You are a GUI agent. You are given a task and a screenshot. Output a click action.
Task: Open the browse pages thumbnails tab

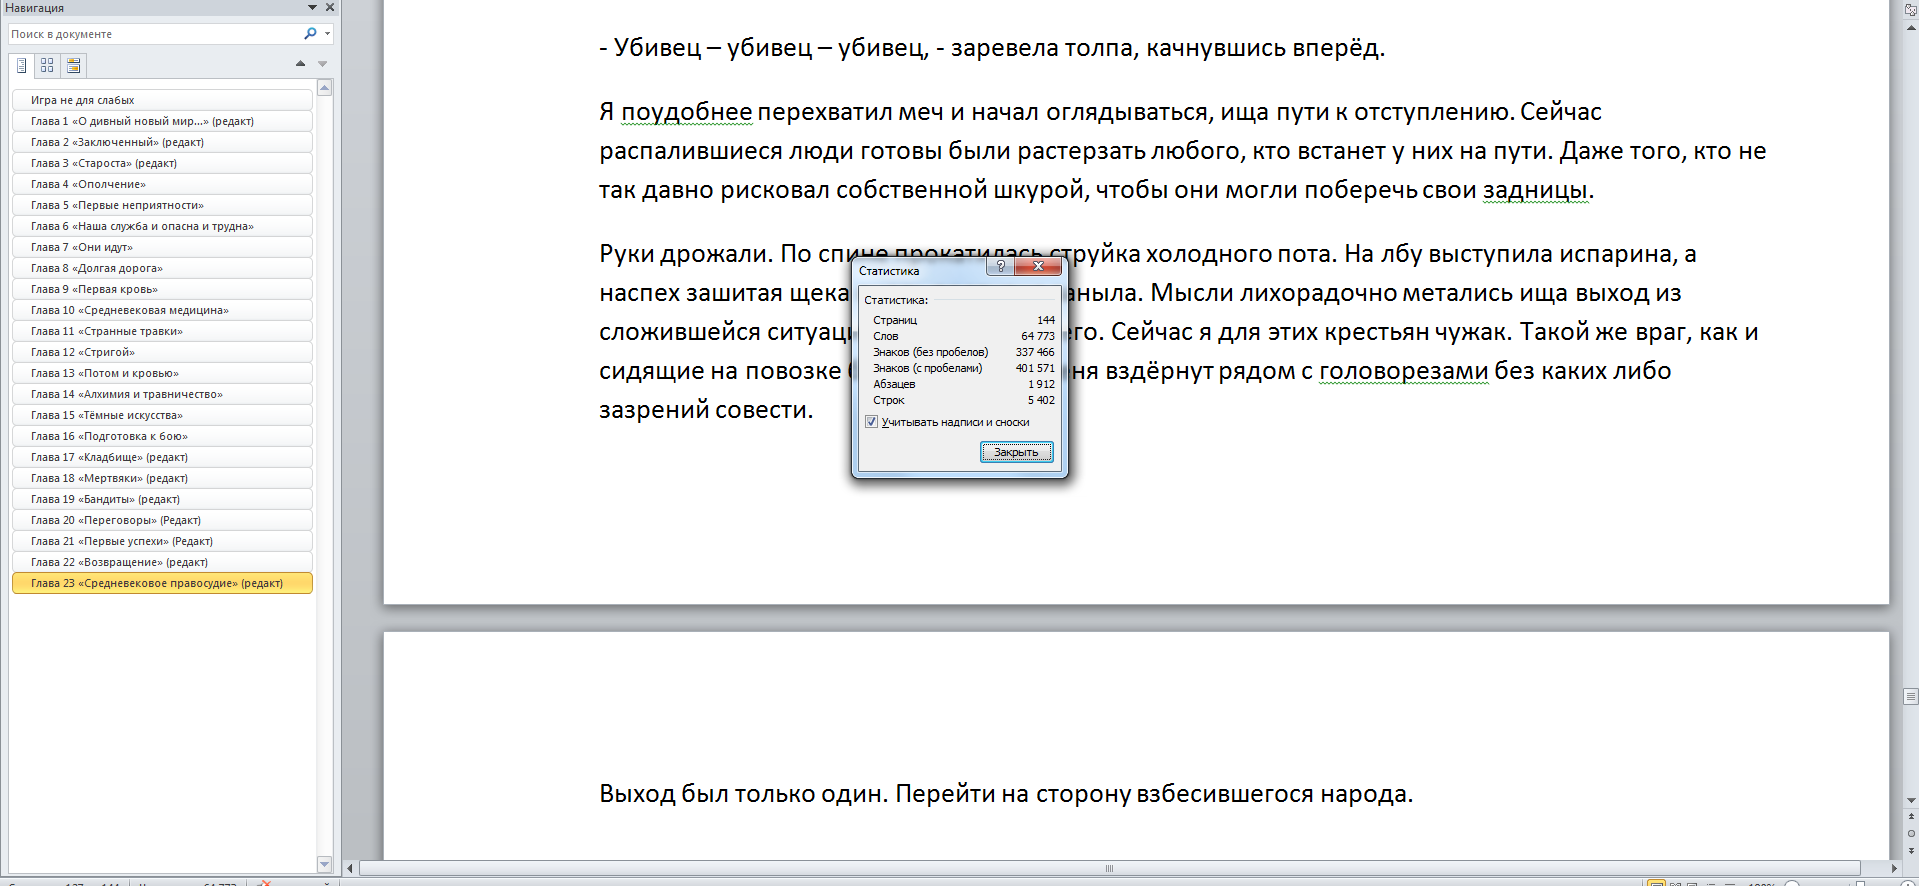[x=47, y=66]
